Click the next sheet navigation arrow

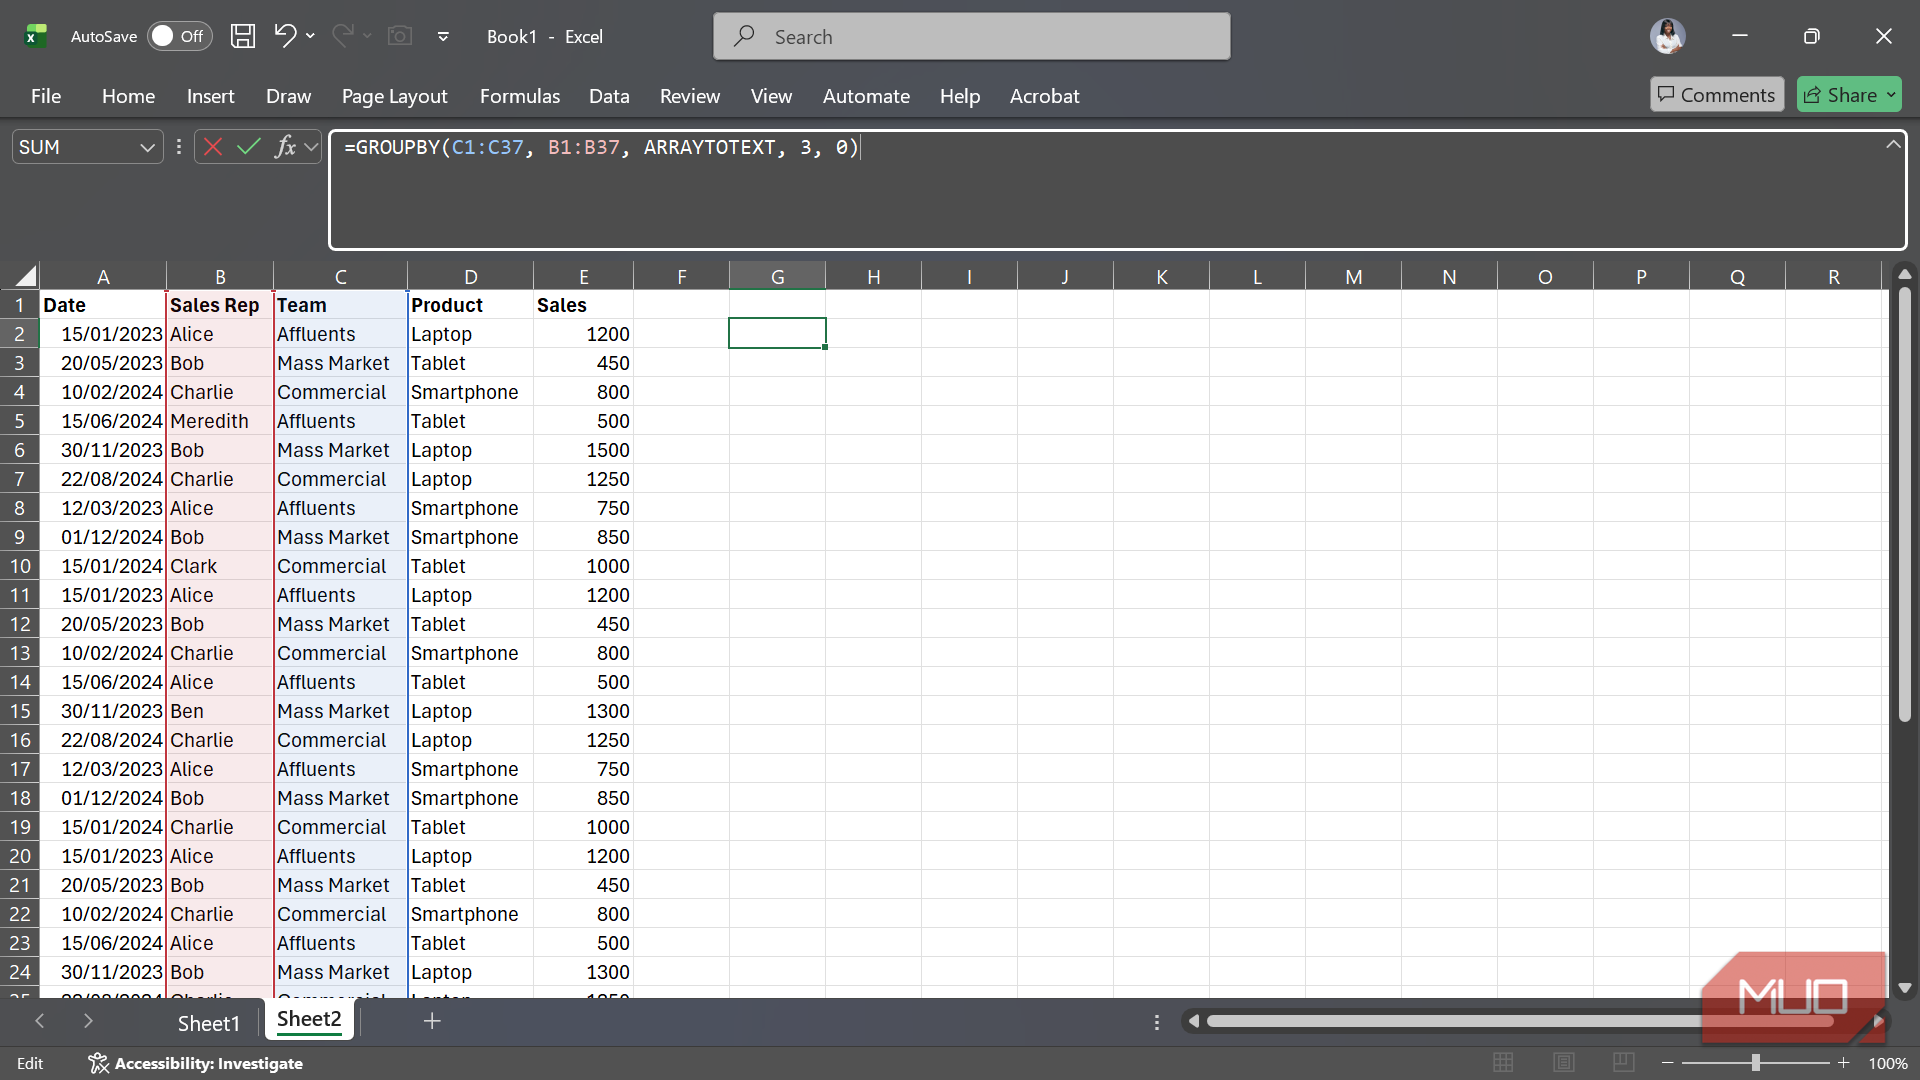[88, 1021]
